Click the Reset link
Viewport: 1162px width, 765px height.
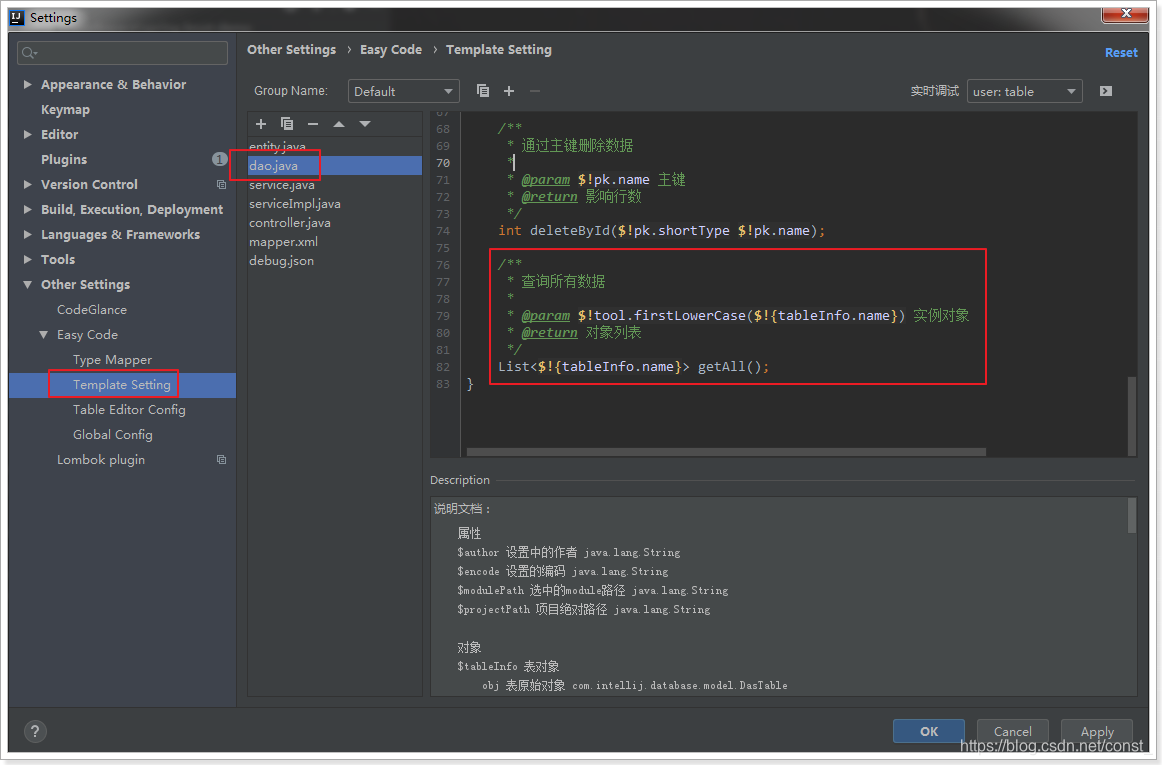click(x=1120, y=53)
